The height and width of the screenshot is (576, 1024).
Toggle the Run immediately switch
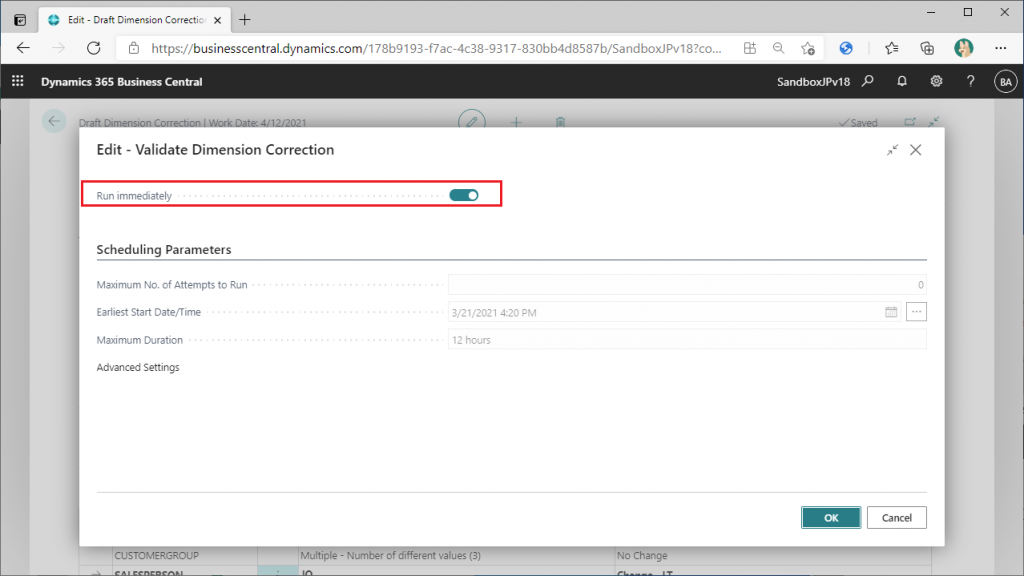464,195
